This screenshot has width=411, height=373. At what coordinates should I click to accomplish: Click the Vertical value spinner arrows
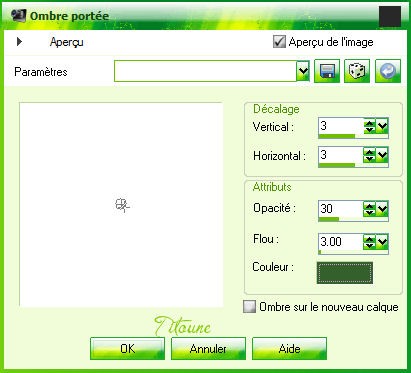(x=369, y=126)
